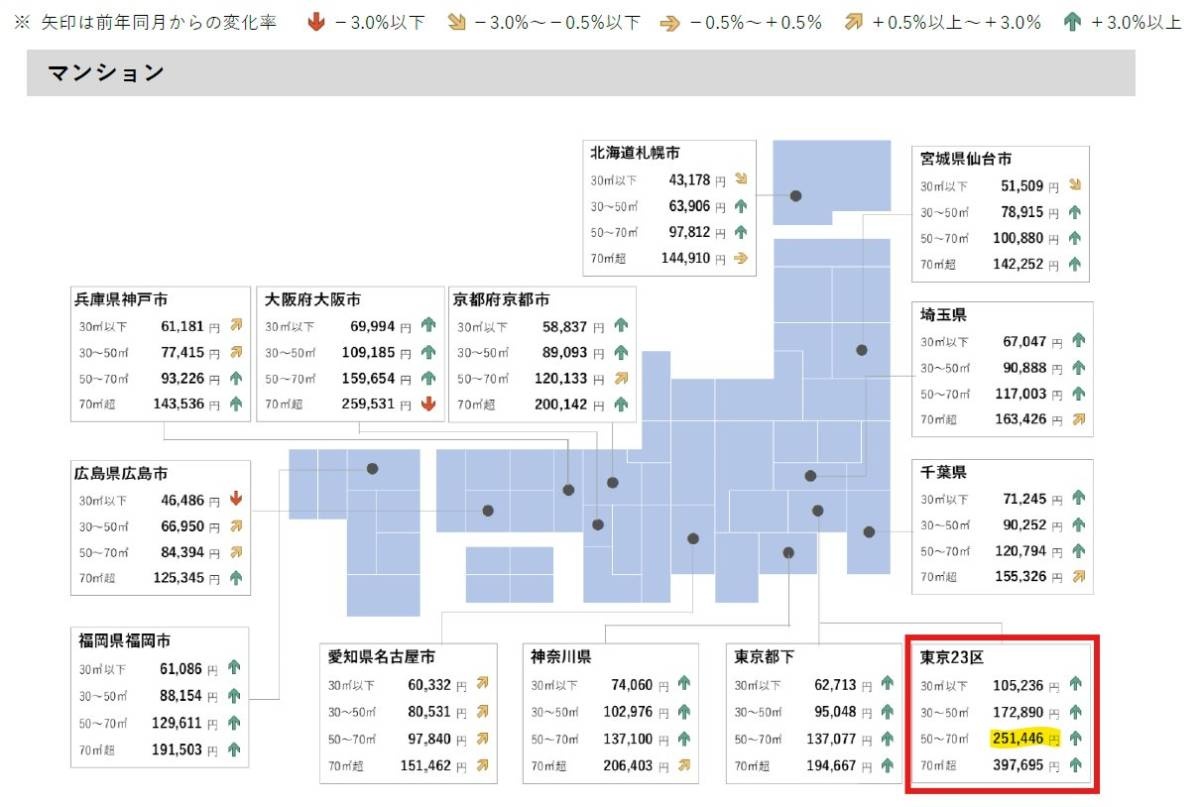
Task: Click the diagonal-down arrow beside Sendai's 51,509 value
Action: [1075, 185]
